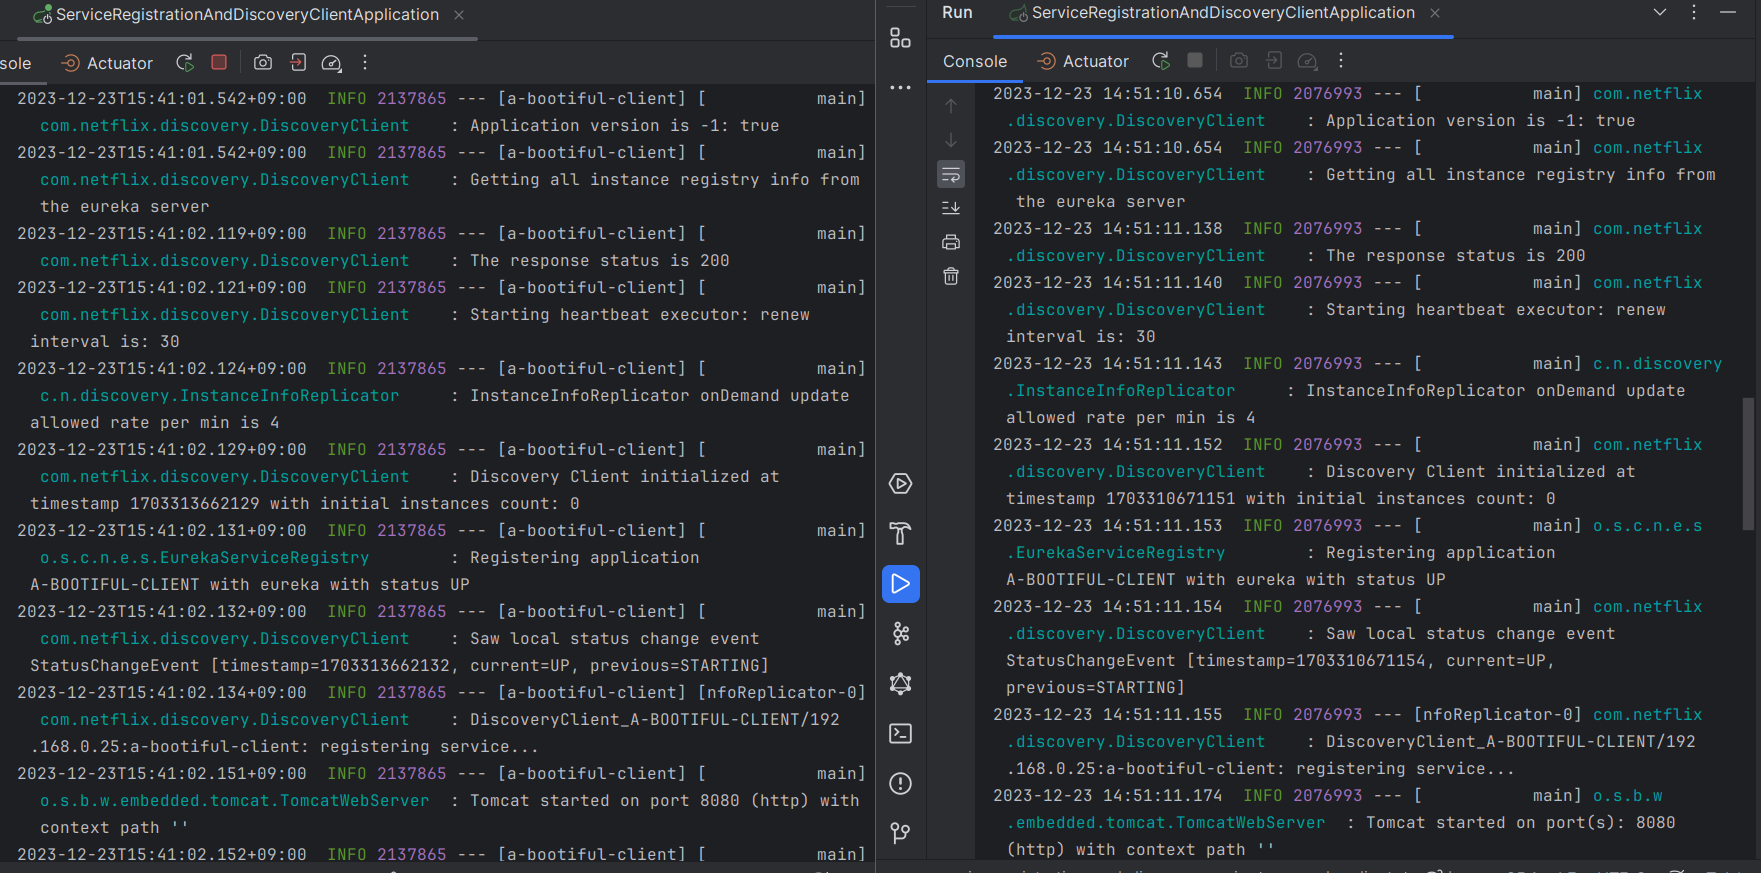Open the sidebar tool window icon just above the Terminal icon
The width and height of the screenshot is (1761, 873).
coord(900,684)
